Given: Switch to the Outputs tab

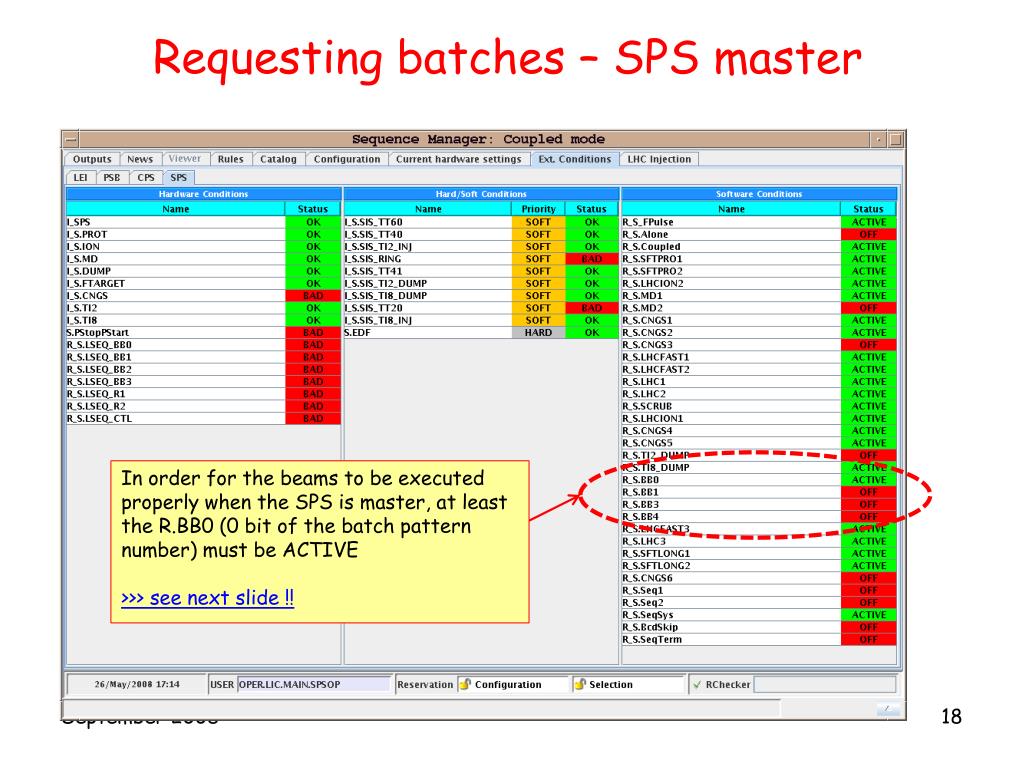Looking at the screenshot, I should (92, 159).
